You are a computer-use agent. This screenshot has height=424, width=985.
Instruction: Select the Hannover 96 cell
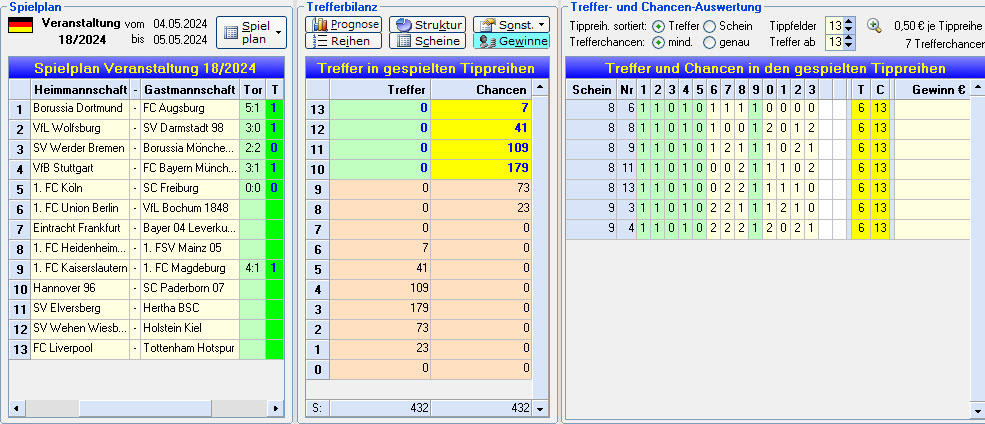pyautogui.click(x=80, y=288)
